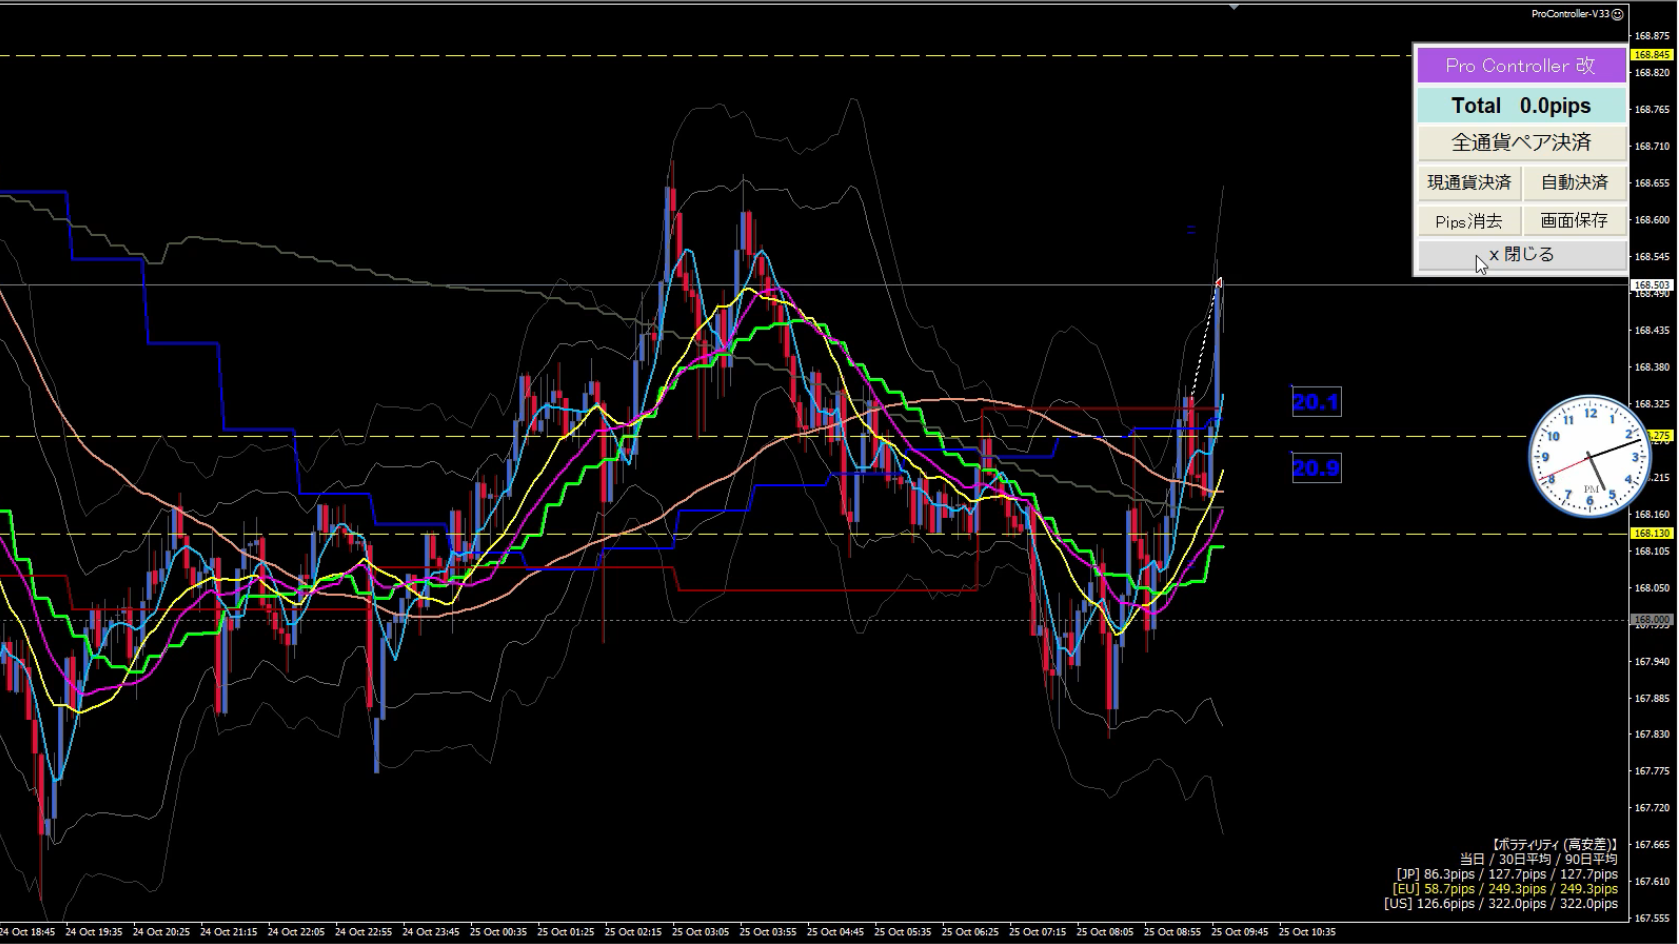Click the 168.000 gray price tag
The width and height of the screenshot is (1679, 944).
(x=1652, y=620)
